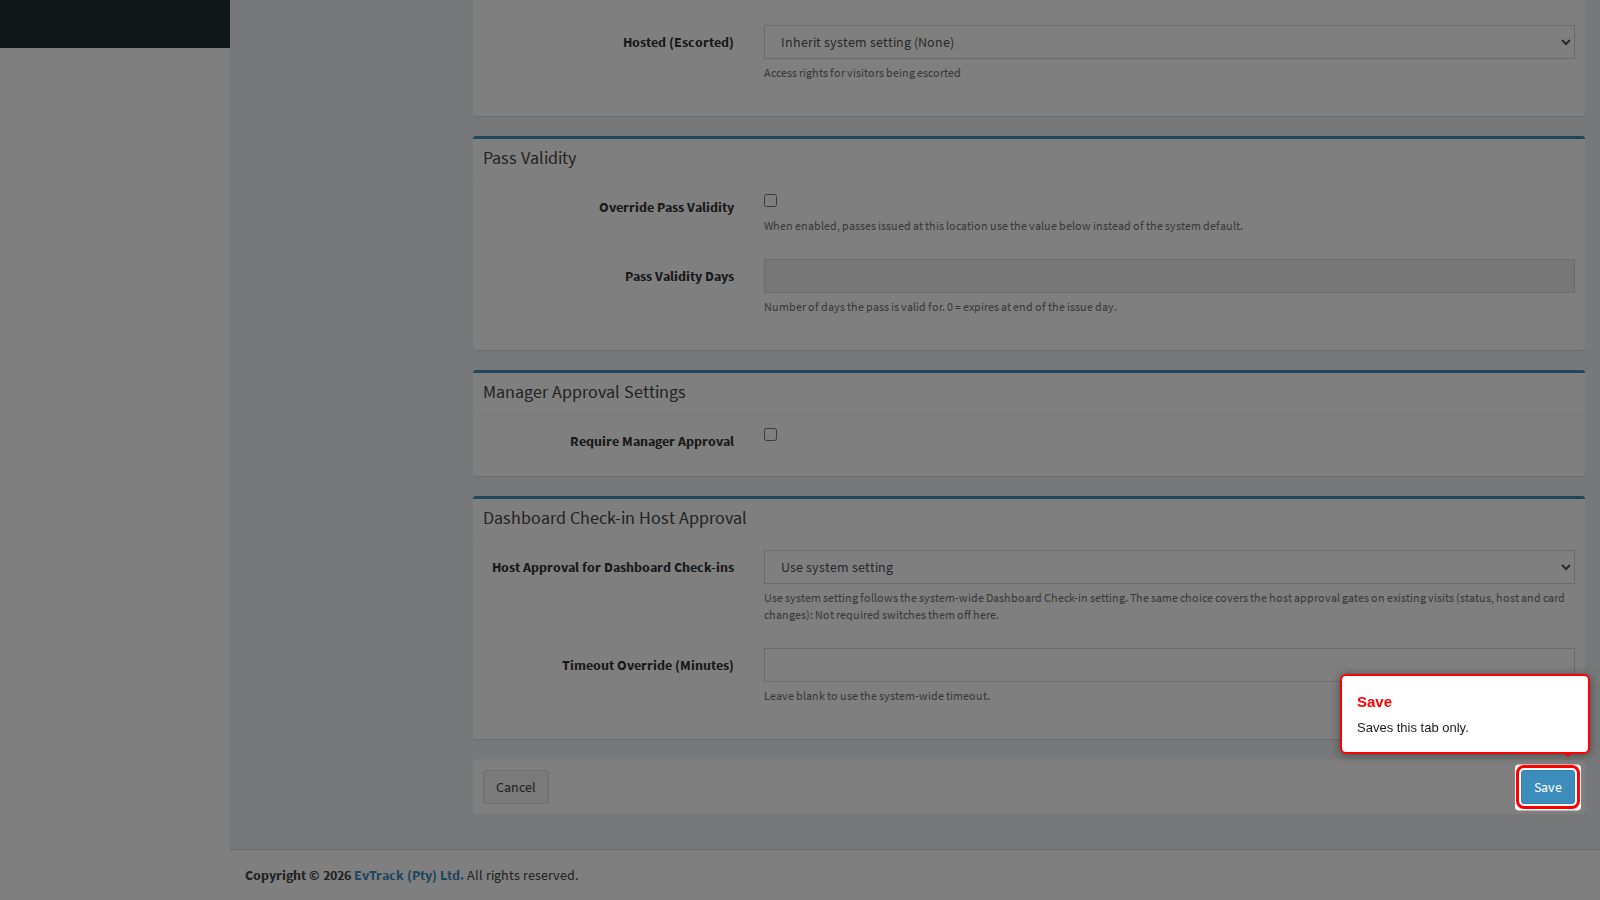Tick the Require Manager Approval checkbox

point(770,435)
